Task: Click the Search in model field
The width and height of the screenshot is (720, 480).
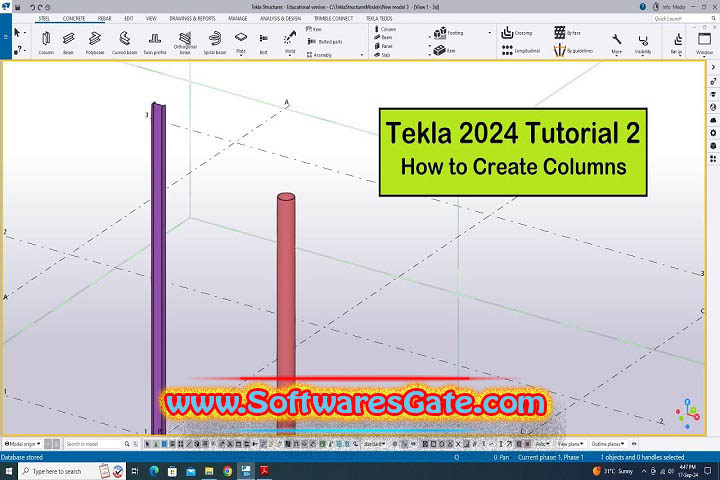Action: pos(94,444)
